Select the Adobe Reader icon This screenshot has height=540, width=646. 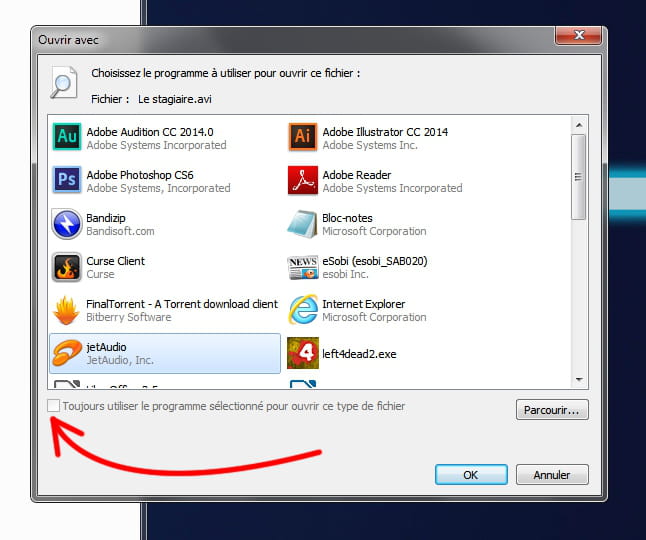pyautogui.click(x=303, y=180)
